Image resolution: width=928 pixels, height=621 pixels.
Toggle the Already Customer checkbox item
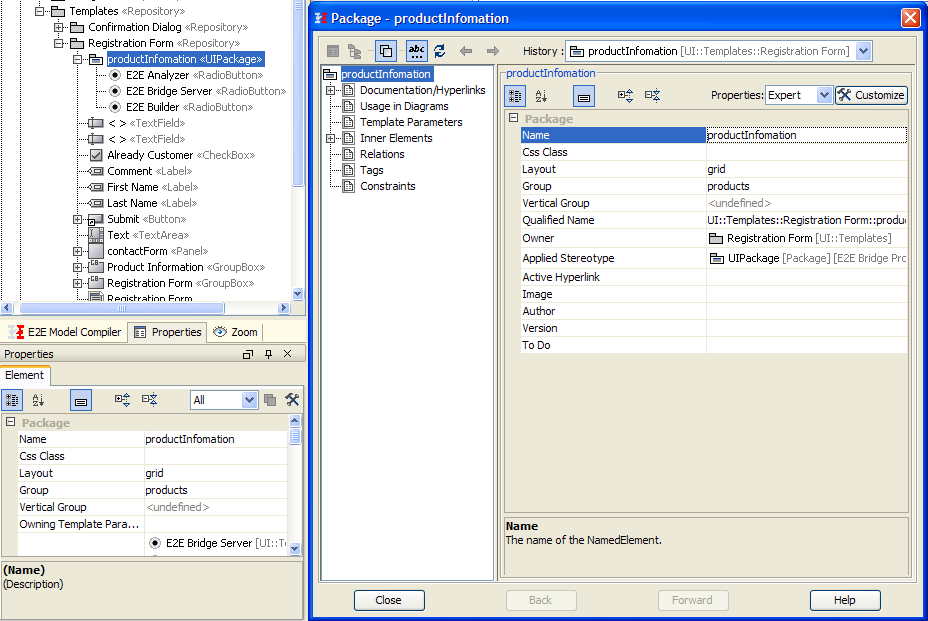click(96, 155)
